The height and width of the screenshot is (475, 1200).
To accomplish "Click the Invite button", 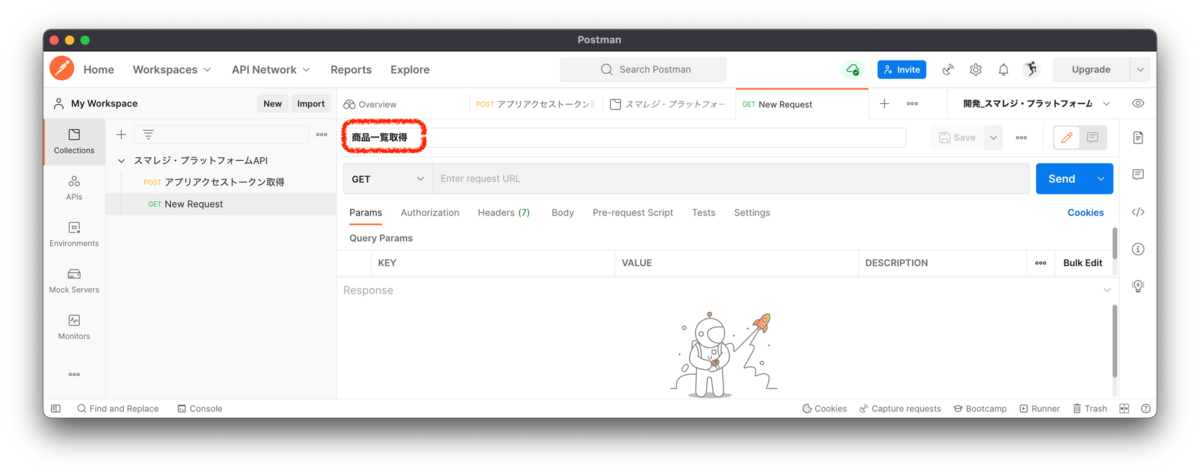I will pyautogui.click(x=902, y=69).
